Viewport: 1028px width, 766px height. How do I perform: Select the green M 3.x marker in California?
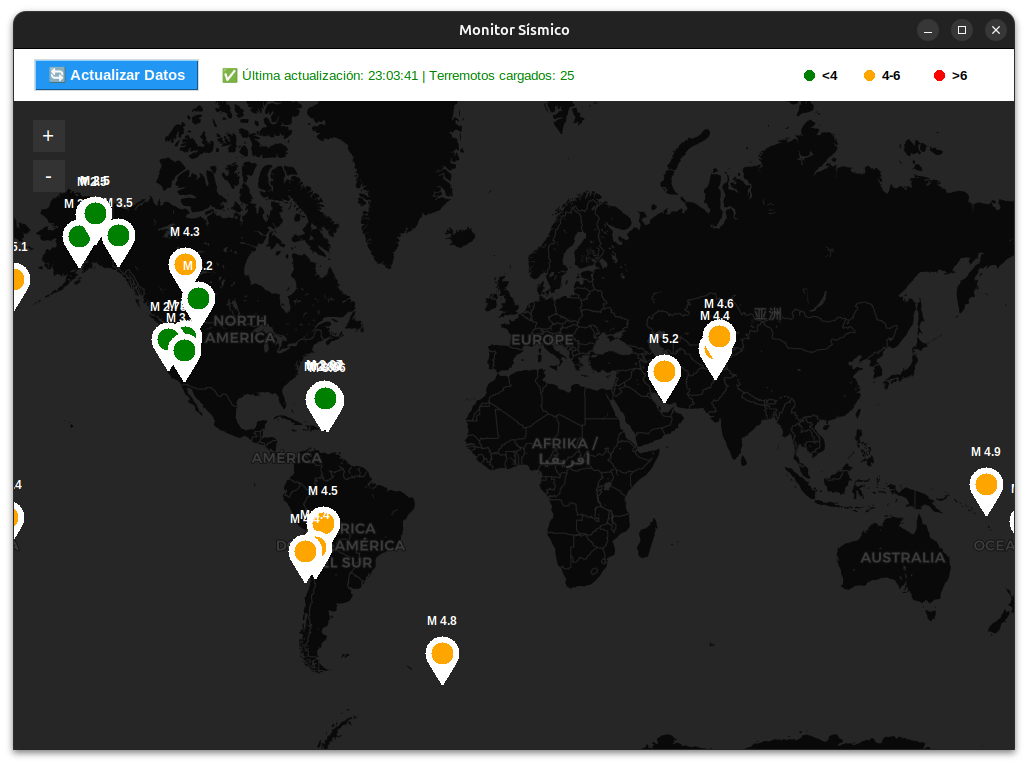(183, 350)
